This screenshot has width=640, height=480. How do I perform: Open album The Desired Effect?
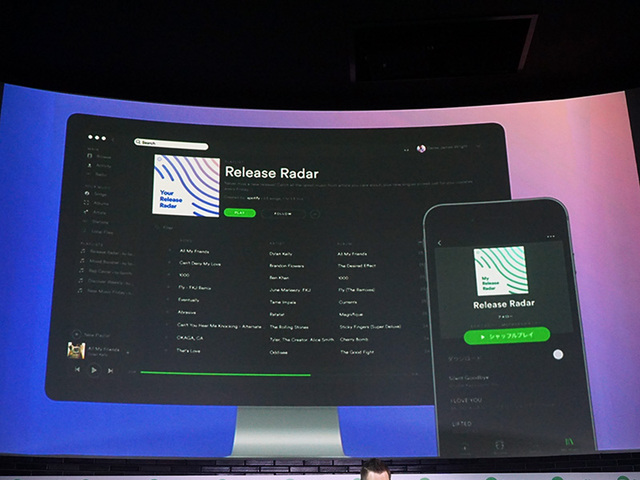click(357, 266)
